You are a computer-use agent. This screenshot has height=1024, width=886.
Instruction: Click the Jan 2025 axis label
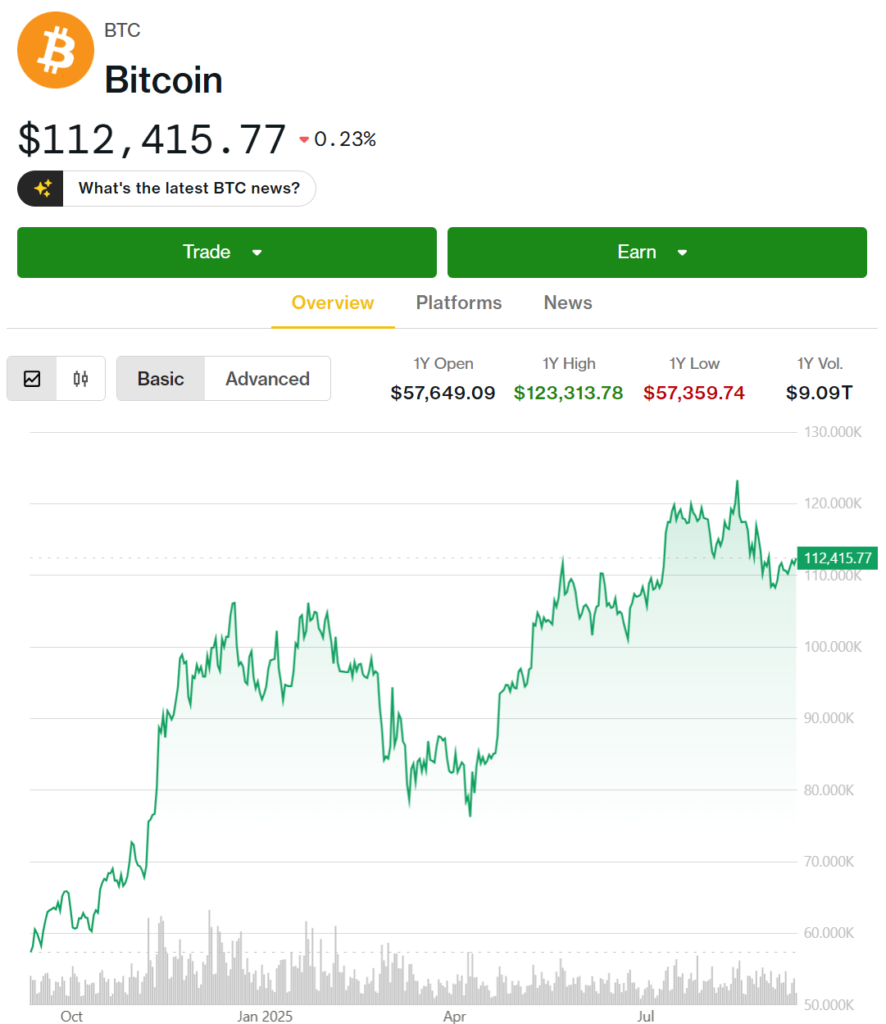click(264, 1016)
